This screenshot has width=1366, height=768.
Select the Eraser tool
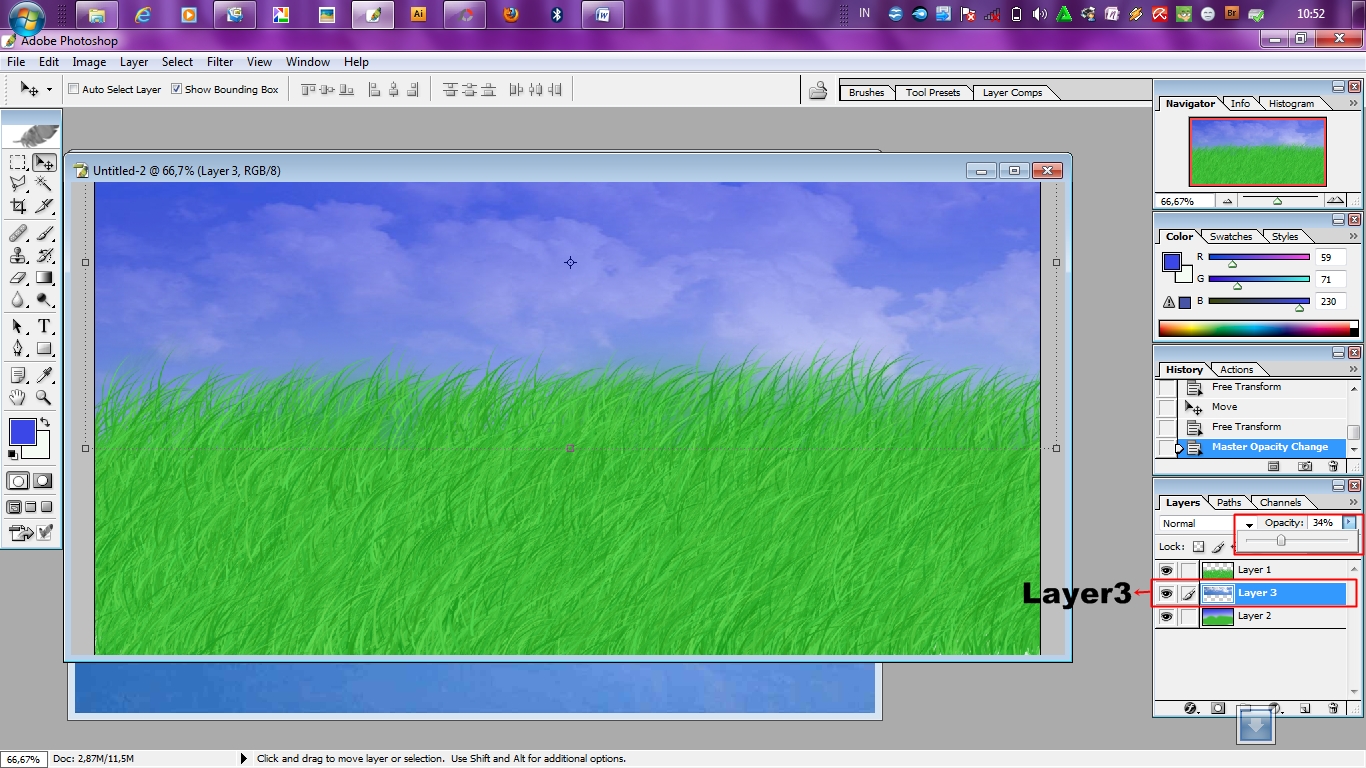click(17, 278)
